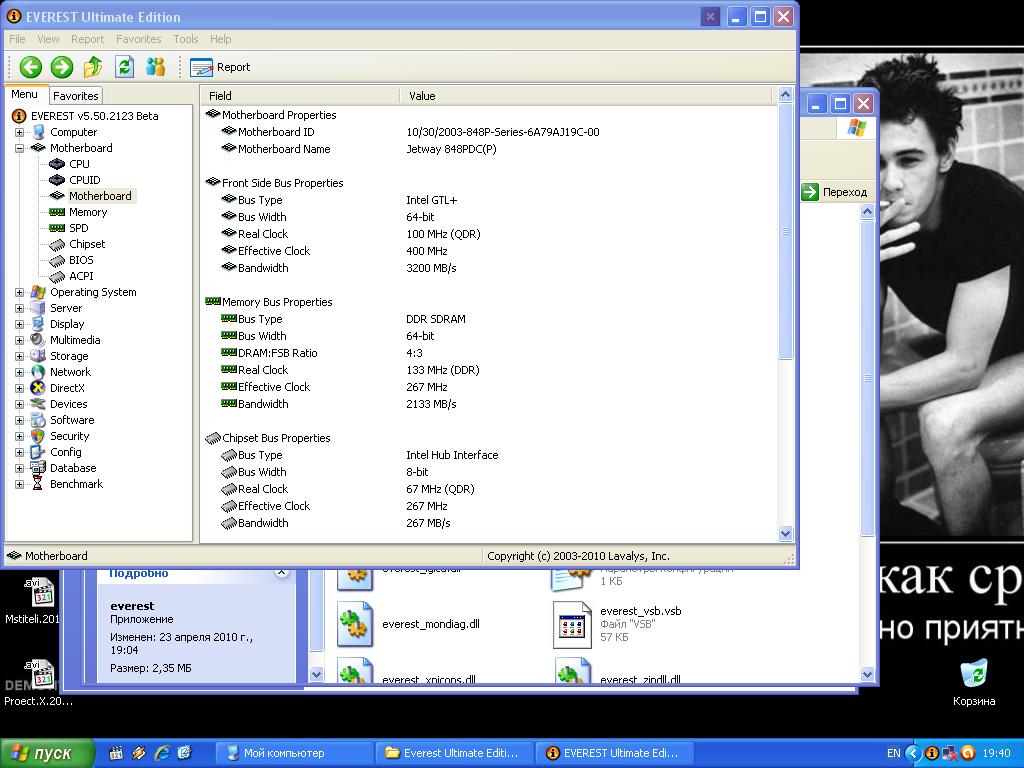
Task: Click the Переход go button
Action: point(834,192)
